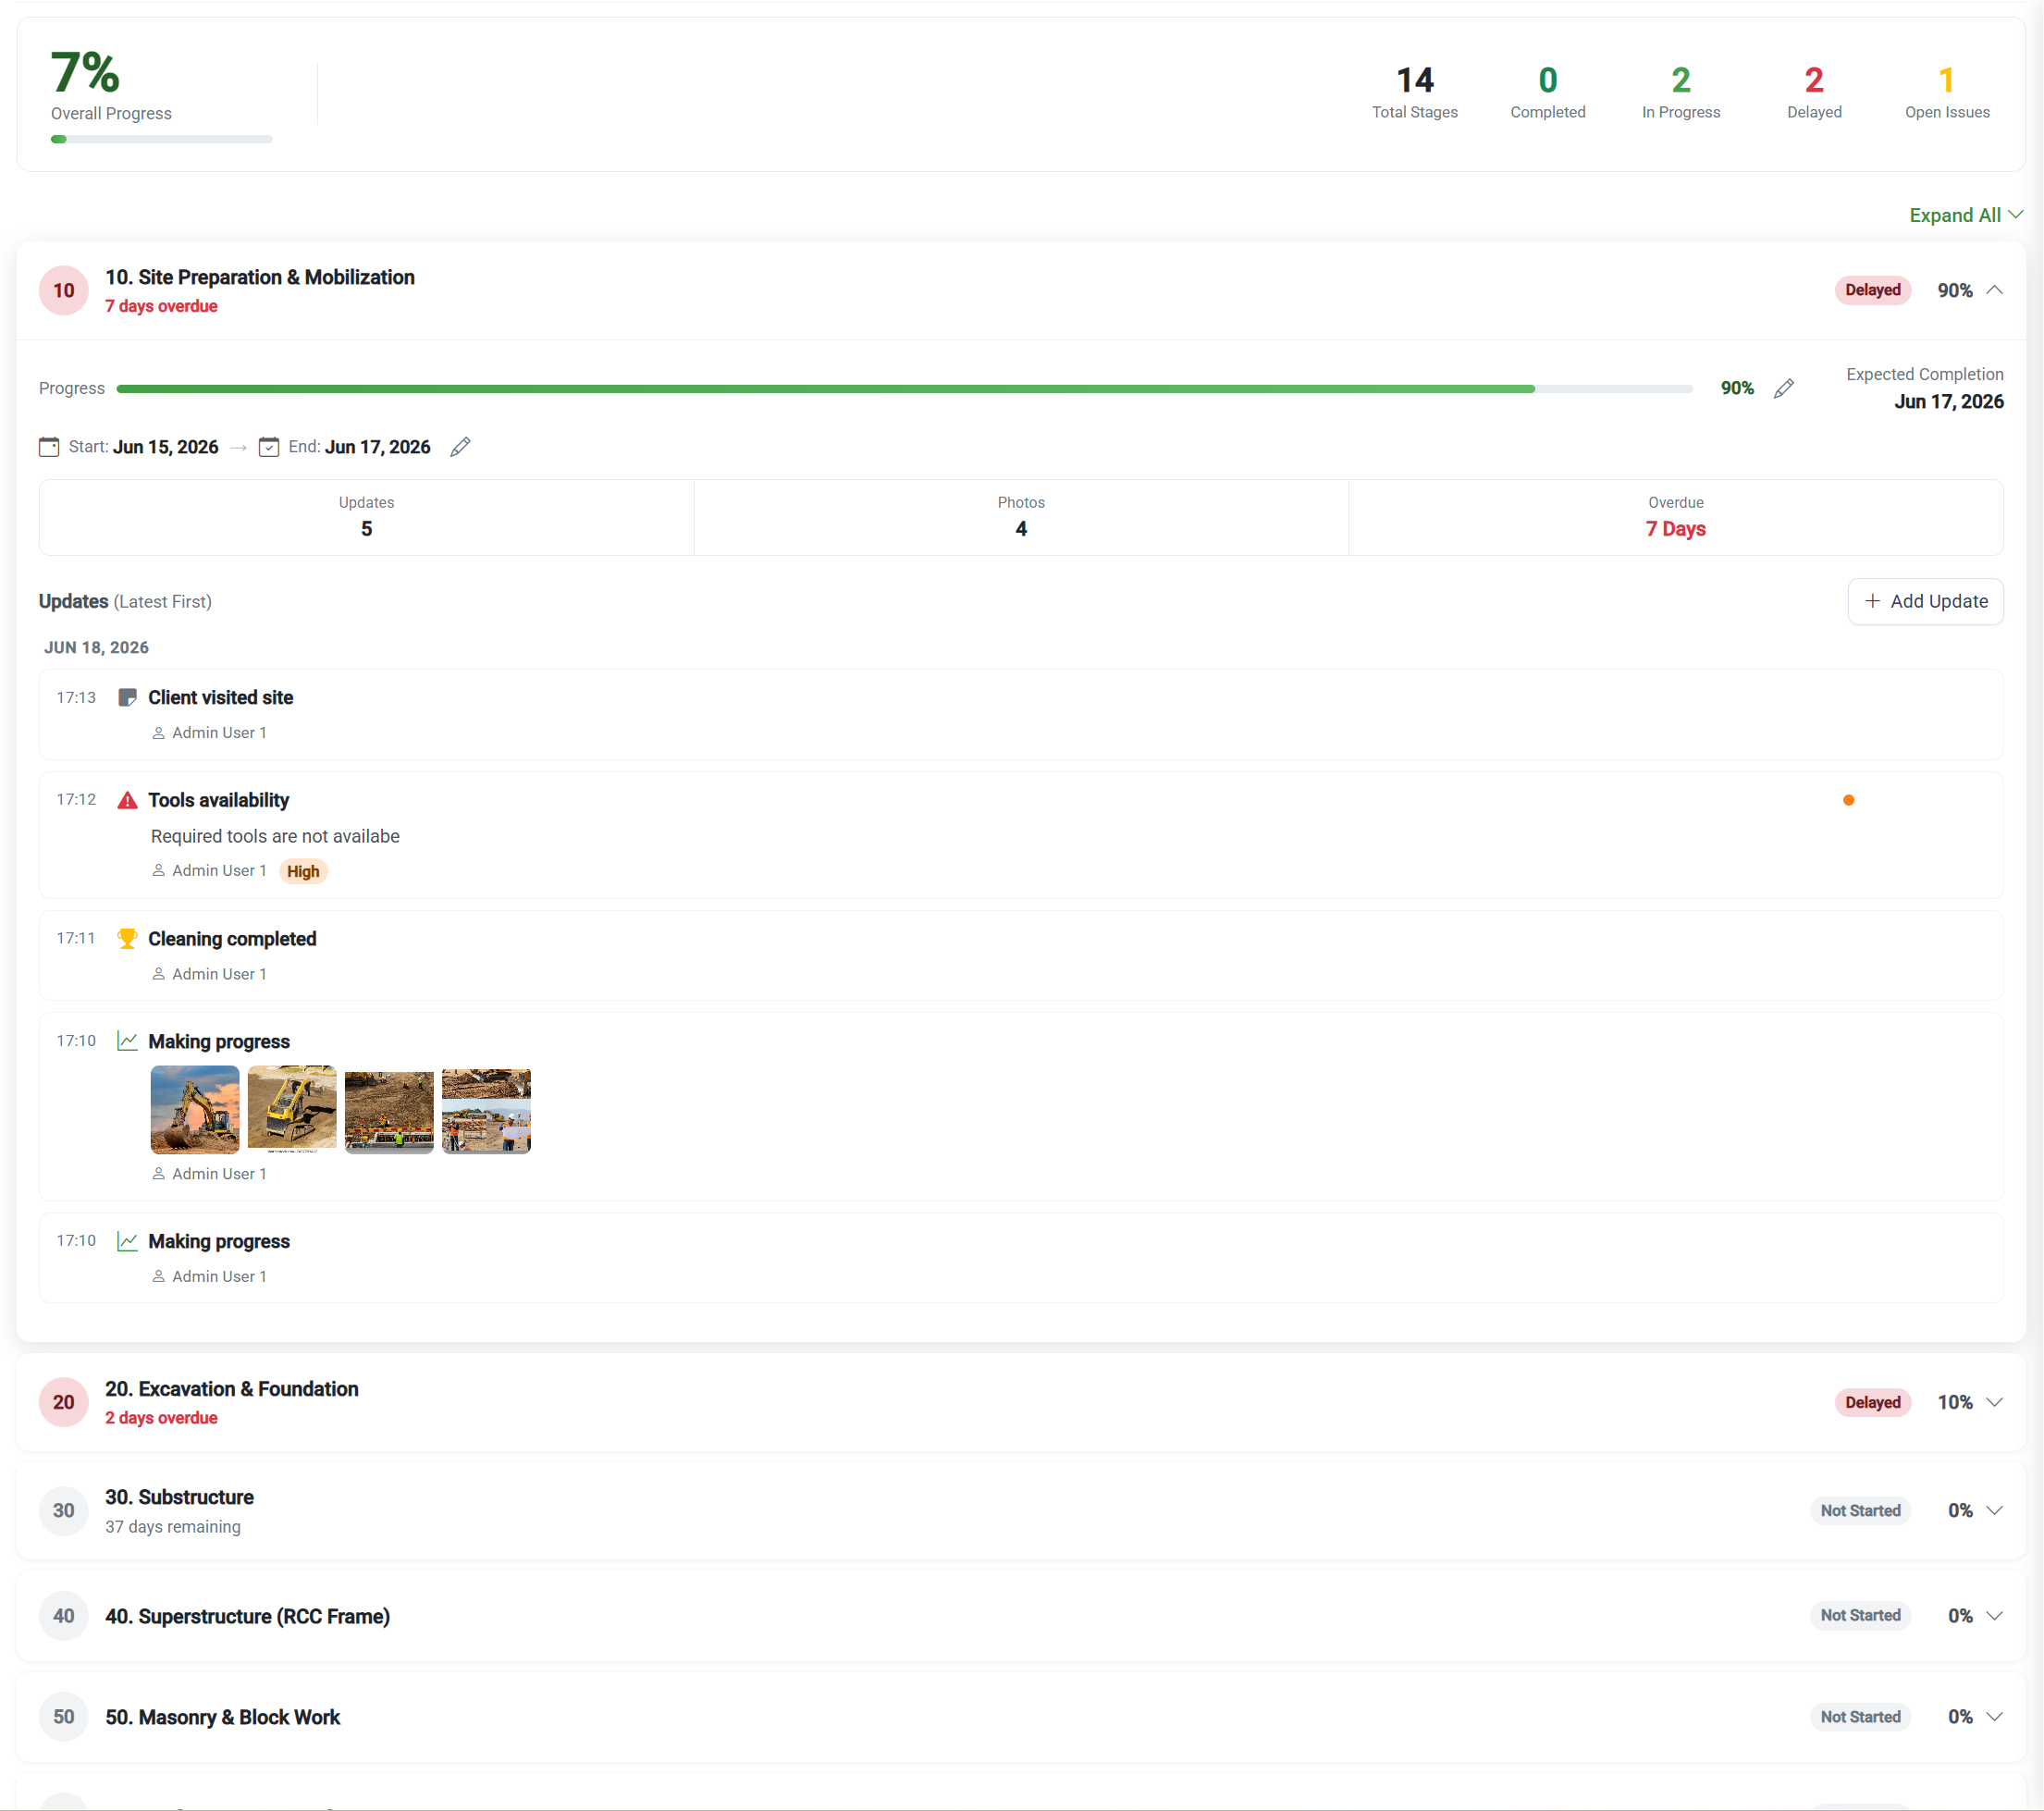2044x1811 pixels.
Task: Click the Open Issues 1 stat
Action: [1946, 92]
